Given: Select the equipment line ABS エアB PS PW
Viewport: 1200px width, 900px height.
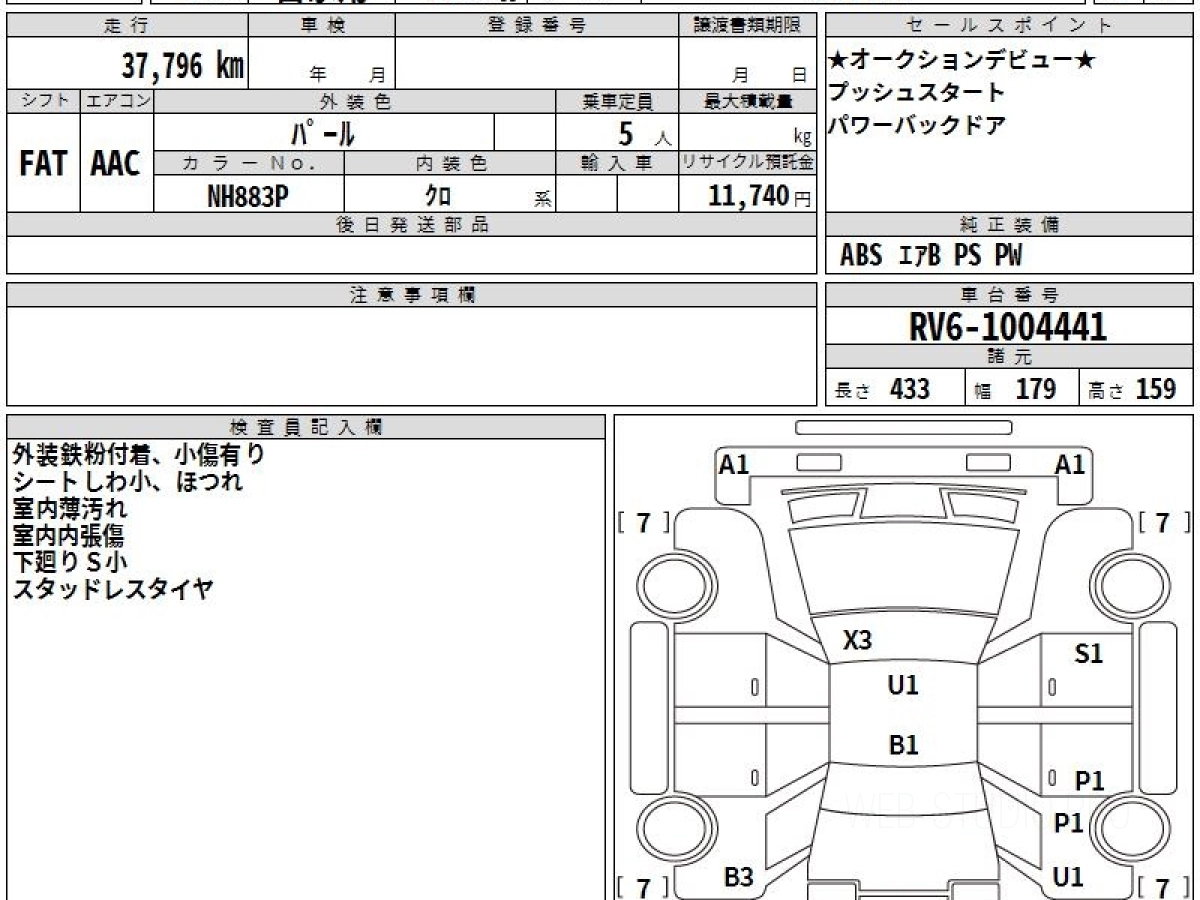Looking at the screenshot, I should point(931,256).
